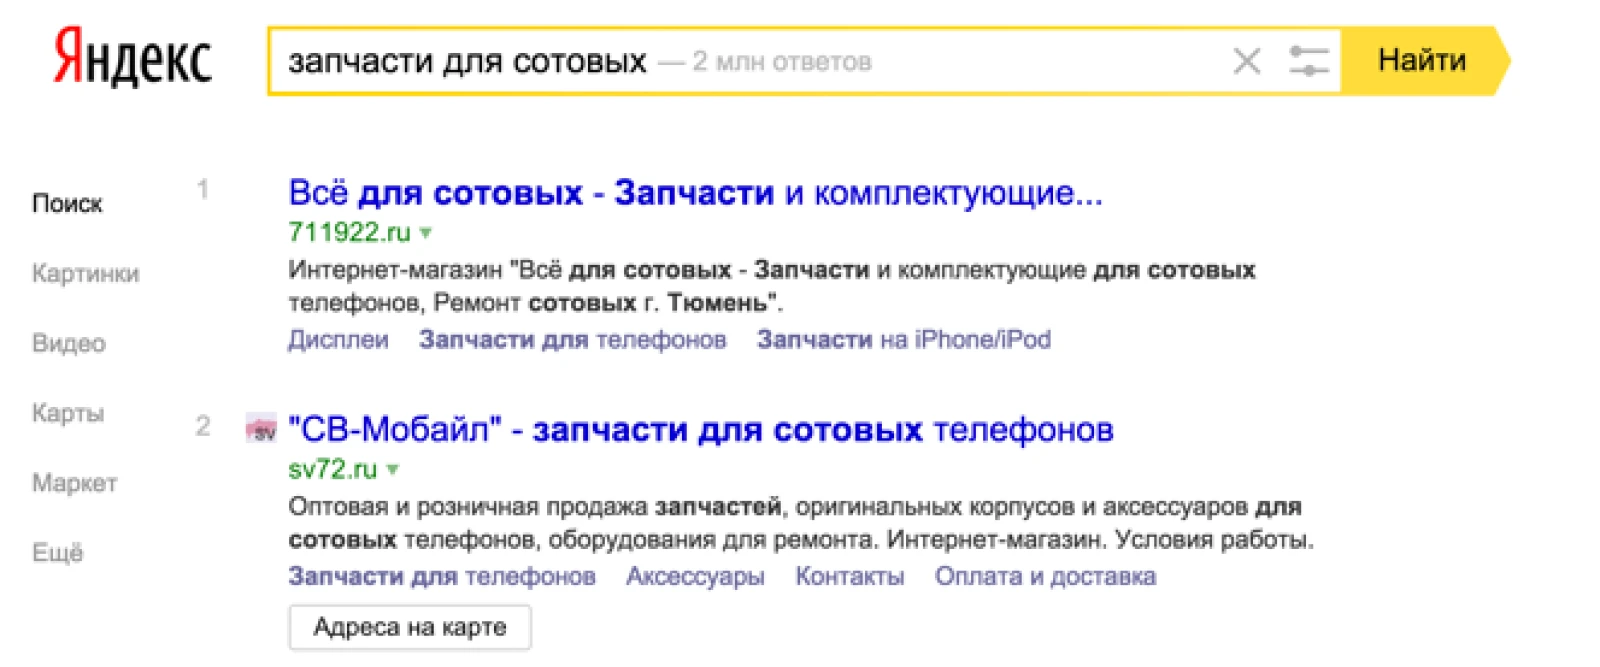The height and width of the screenshot is (667, 1600).
Task: Open the Оплата и доставка sitelink
Action: tap(1045, 577)
